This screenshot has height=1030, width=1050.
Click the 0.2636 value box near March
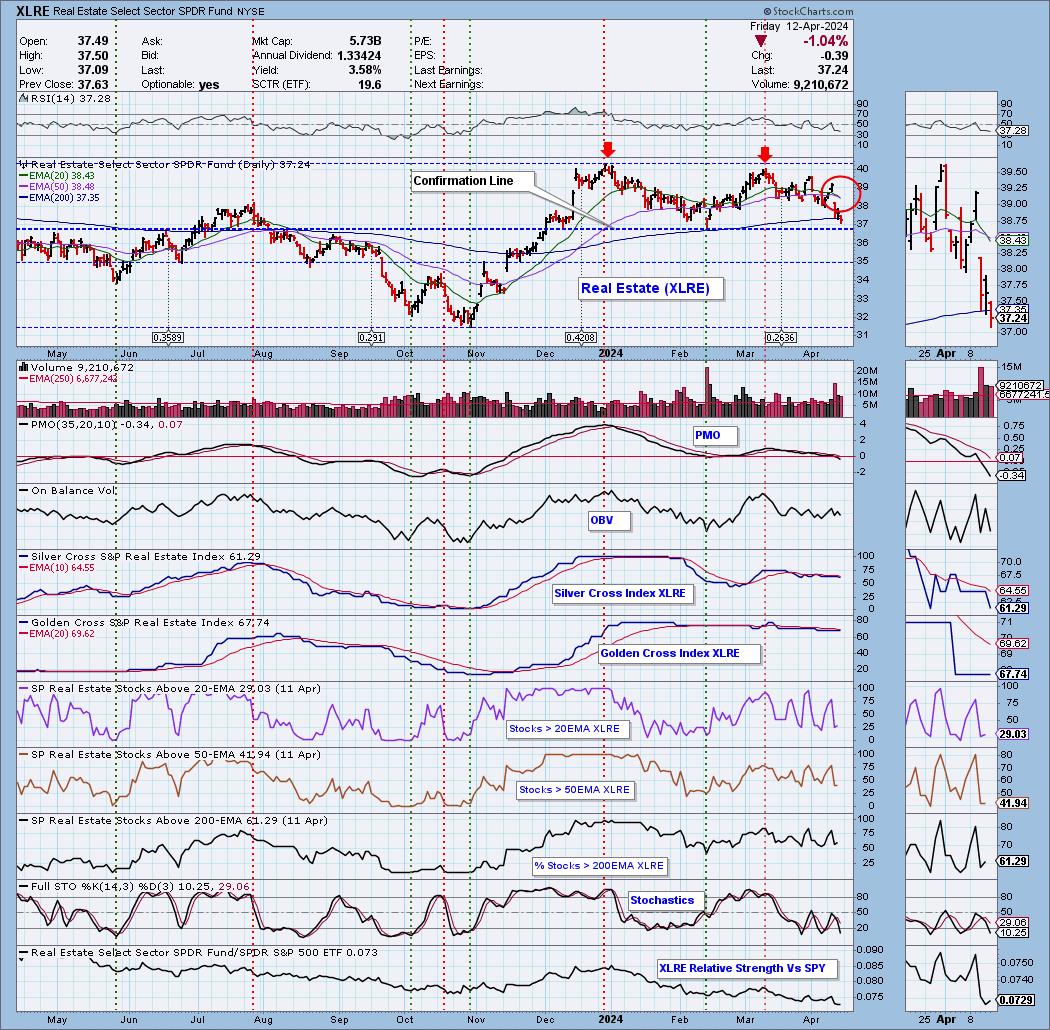point(780,338)
